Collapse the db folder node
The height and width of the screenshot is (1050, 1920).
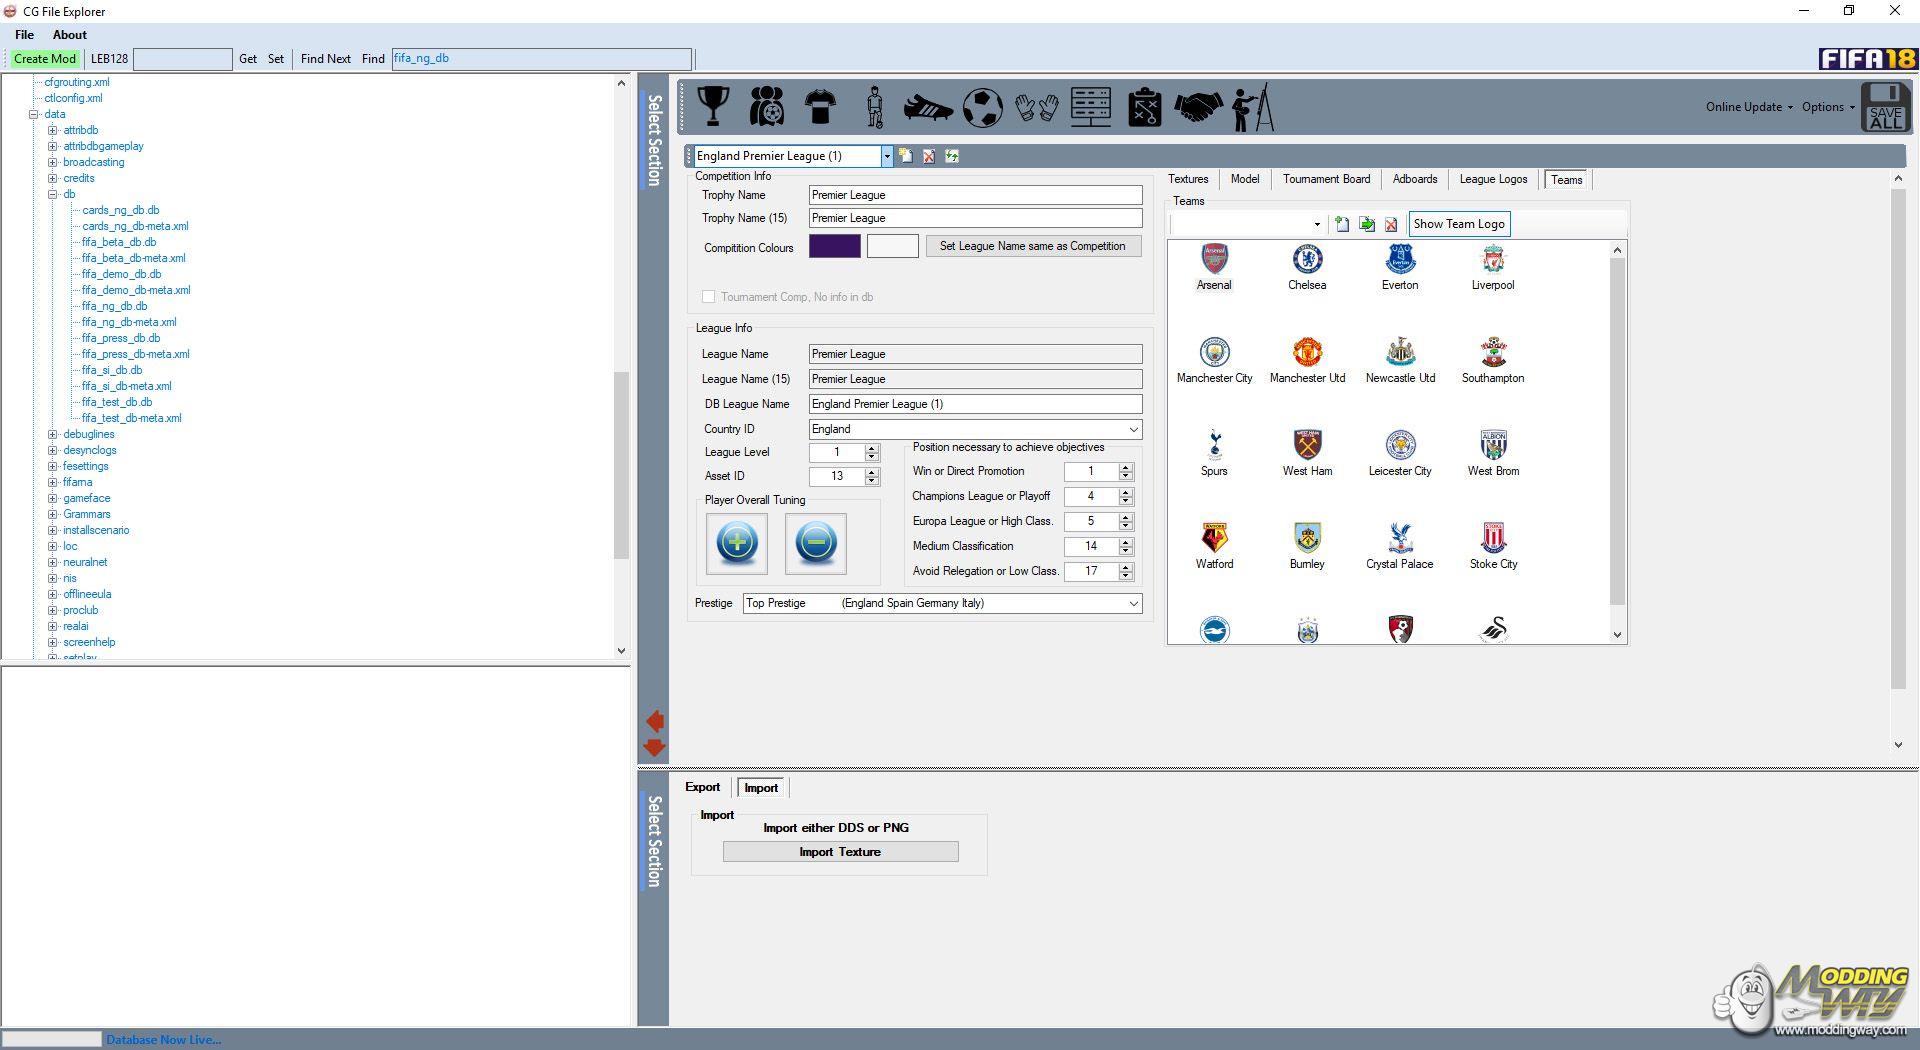tap(53, 194)
